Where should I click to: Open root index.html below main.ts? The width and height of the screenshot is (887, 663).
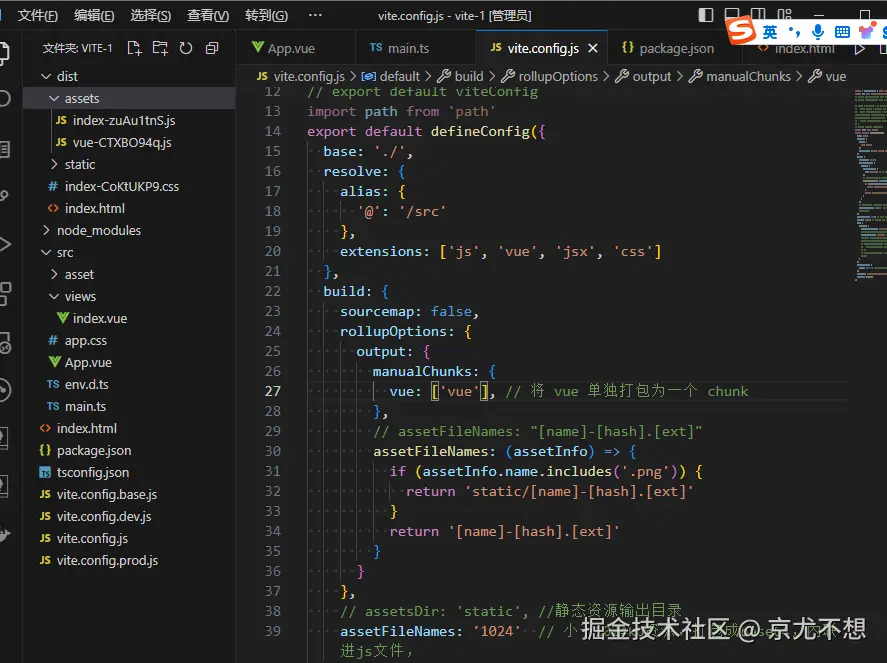pyautogui.click(x=129, y=429)
